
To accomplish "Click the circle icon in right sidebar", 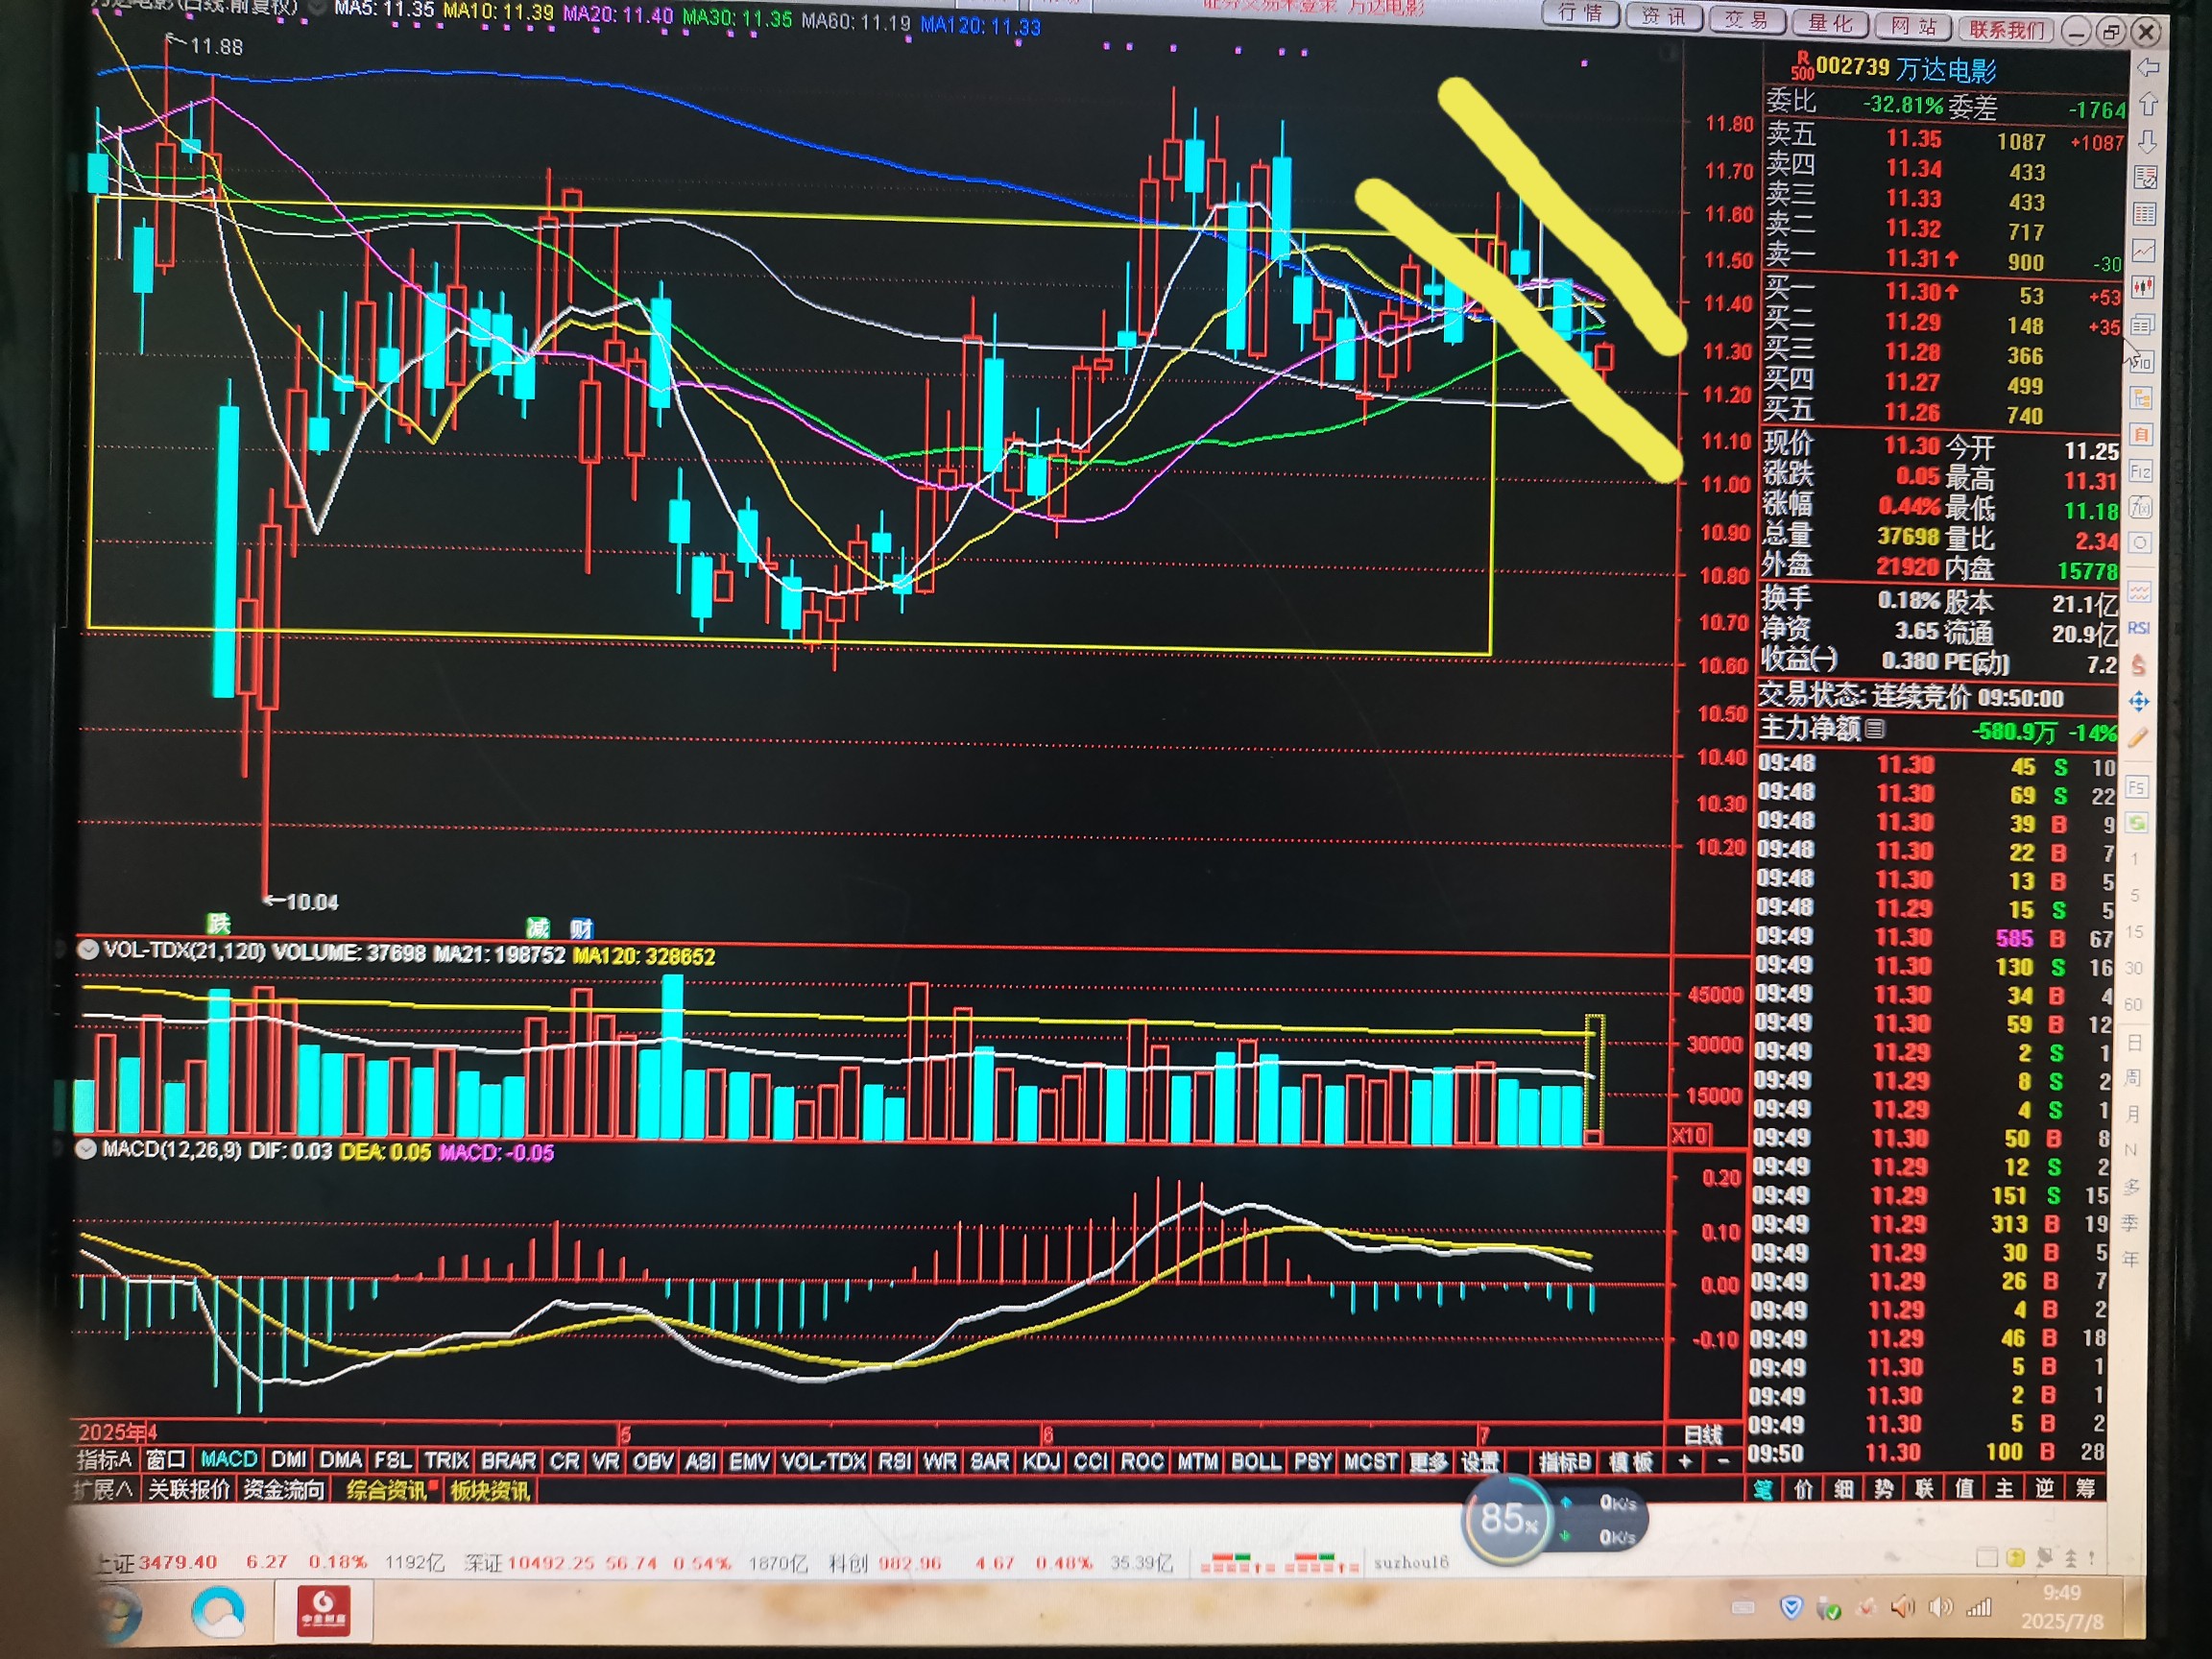I will [2139, 543].
